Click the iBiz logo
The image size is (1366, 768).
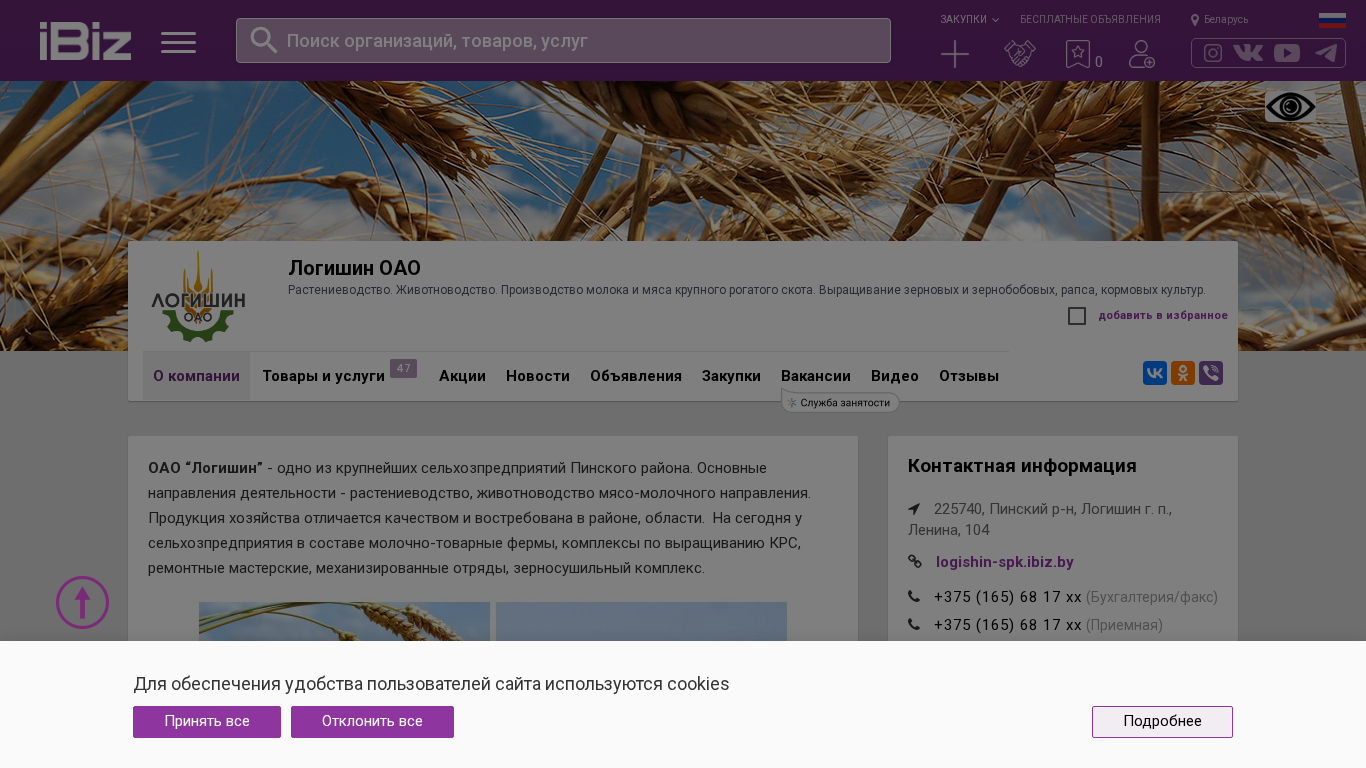(x=85, y=41)
